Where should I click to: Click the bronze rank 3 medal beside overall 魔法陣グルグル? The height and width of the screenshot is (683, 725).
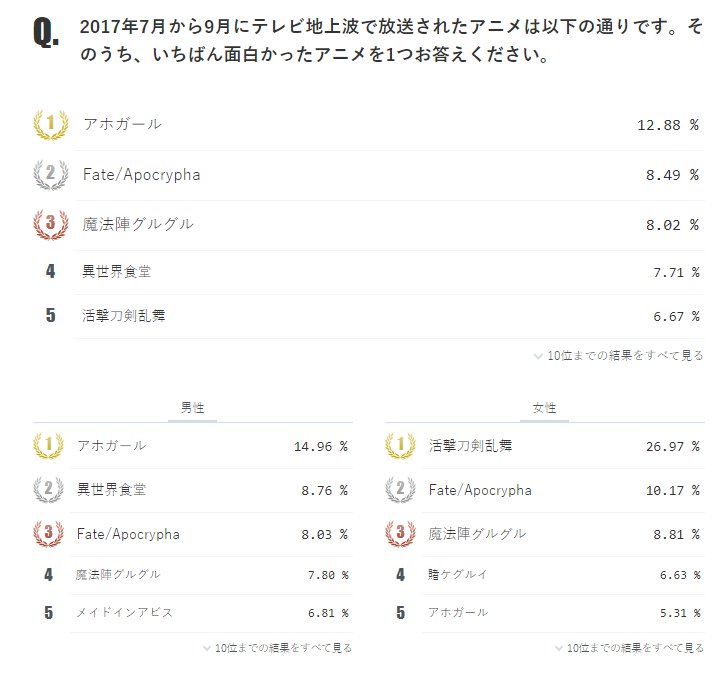coord(50,225)
